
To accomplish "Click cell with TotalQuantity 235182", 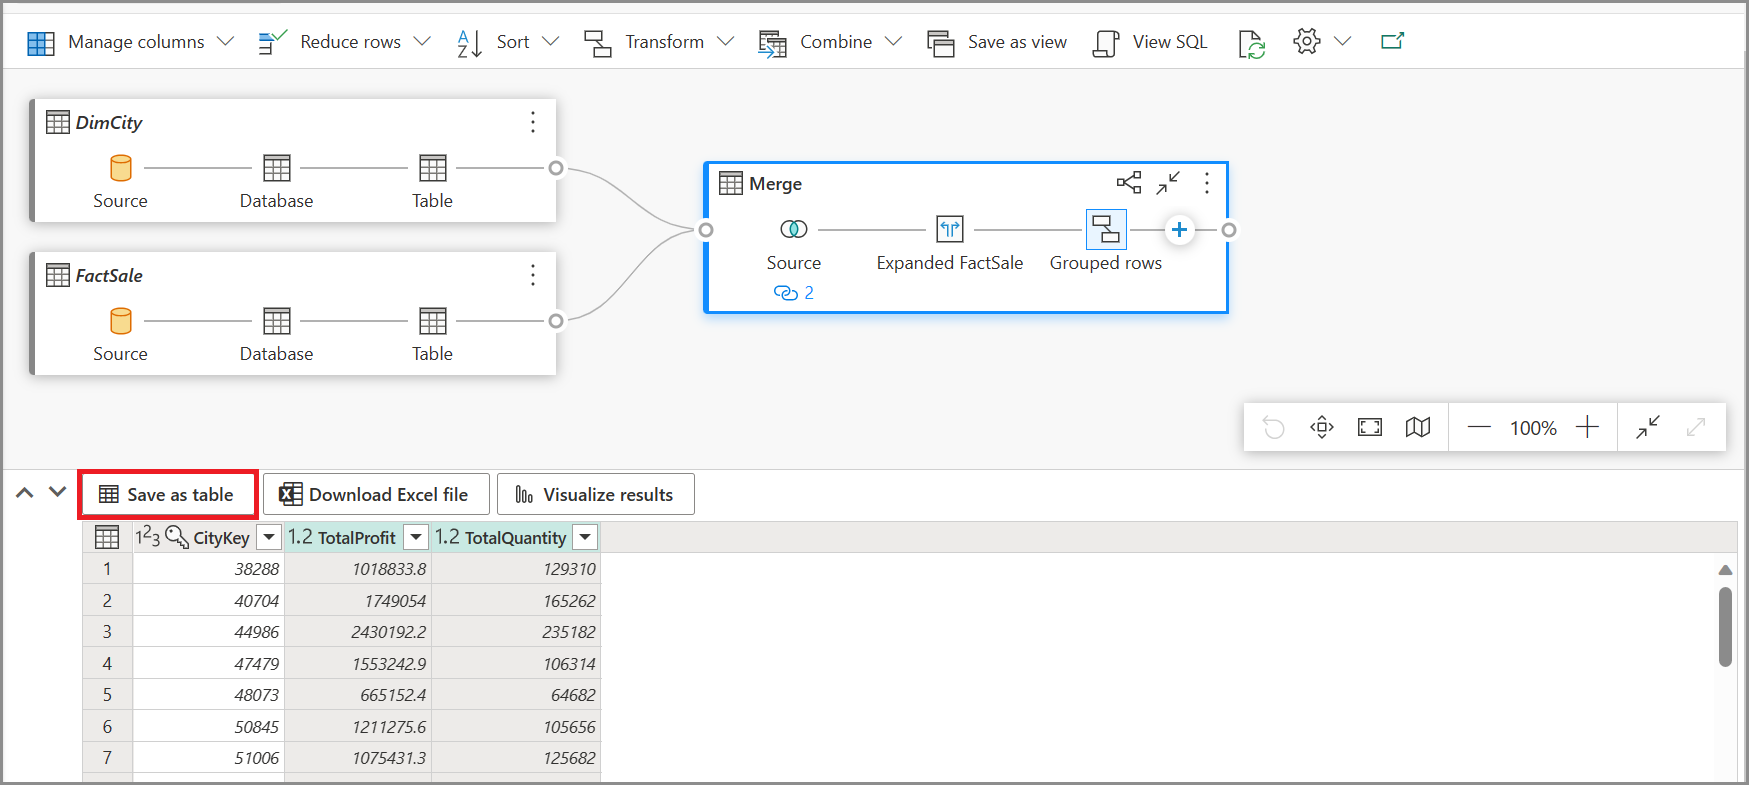I will point(516,632).
